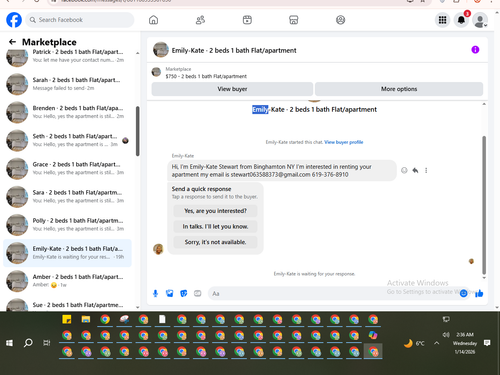
Task: Open the Polly conversation row
Action: coord(68,225)
